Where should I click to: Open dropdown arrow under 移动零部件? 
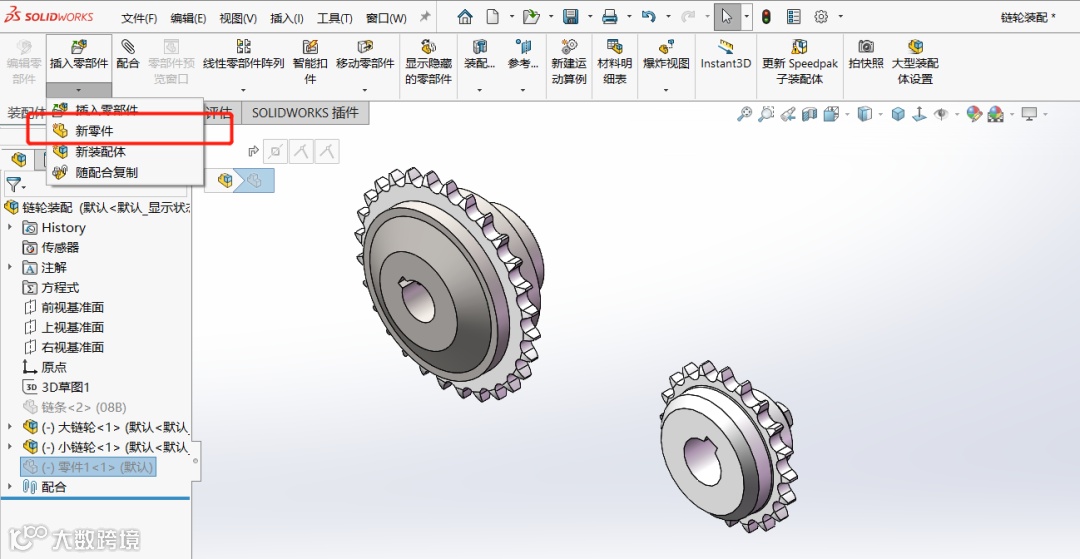tap(364, 90)
